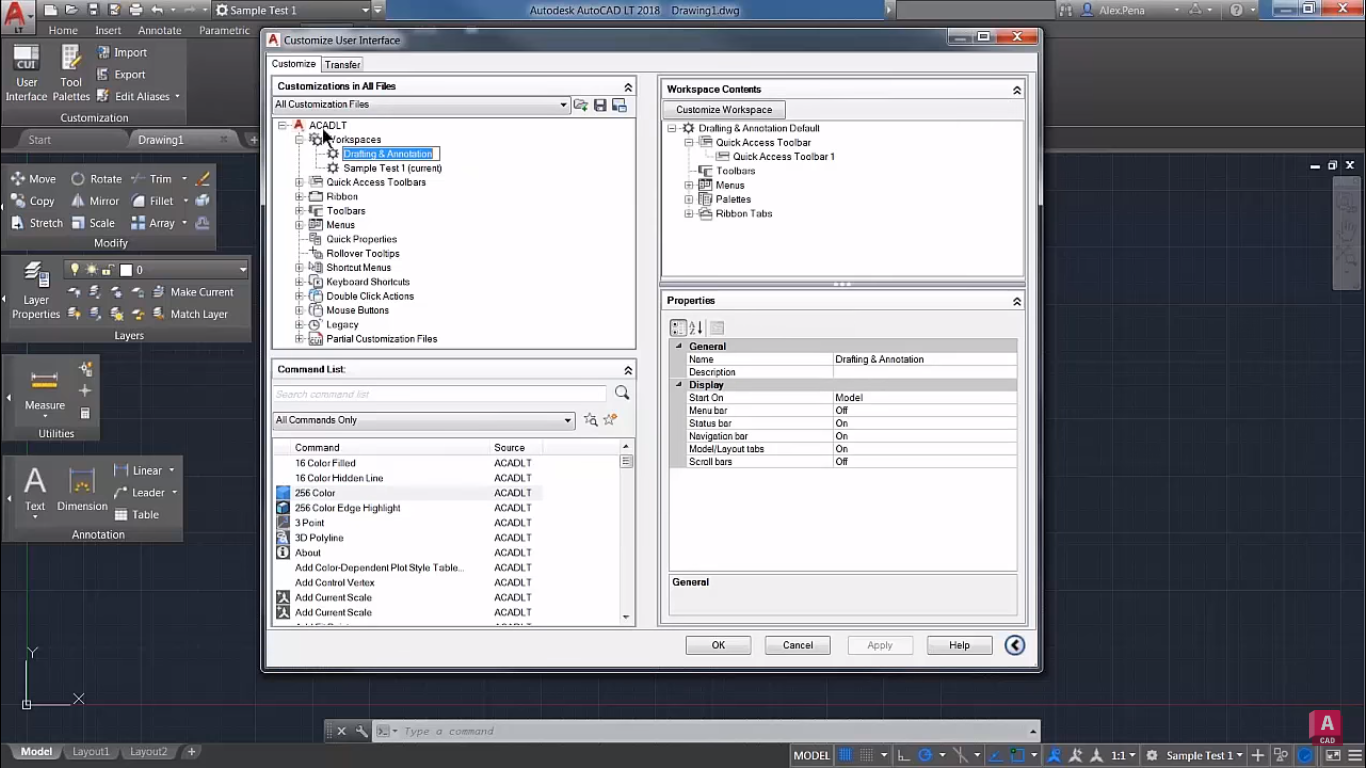
Task: Click the Cancel button
Action: 798,645
